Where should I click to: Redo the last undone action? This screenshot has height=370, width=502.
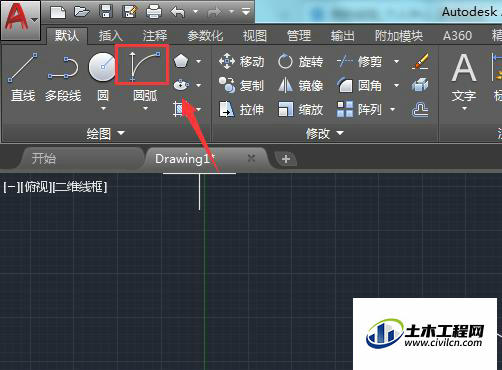(x=214, y=13)
